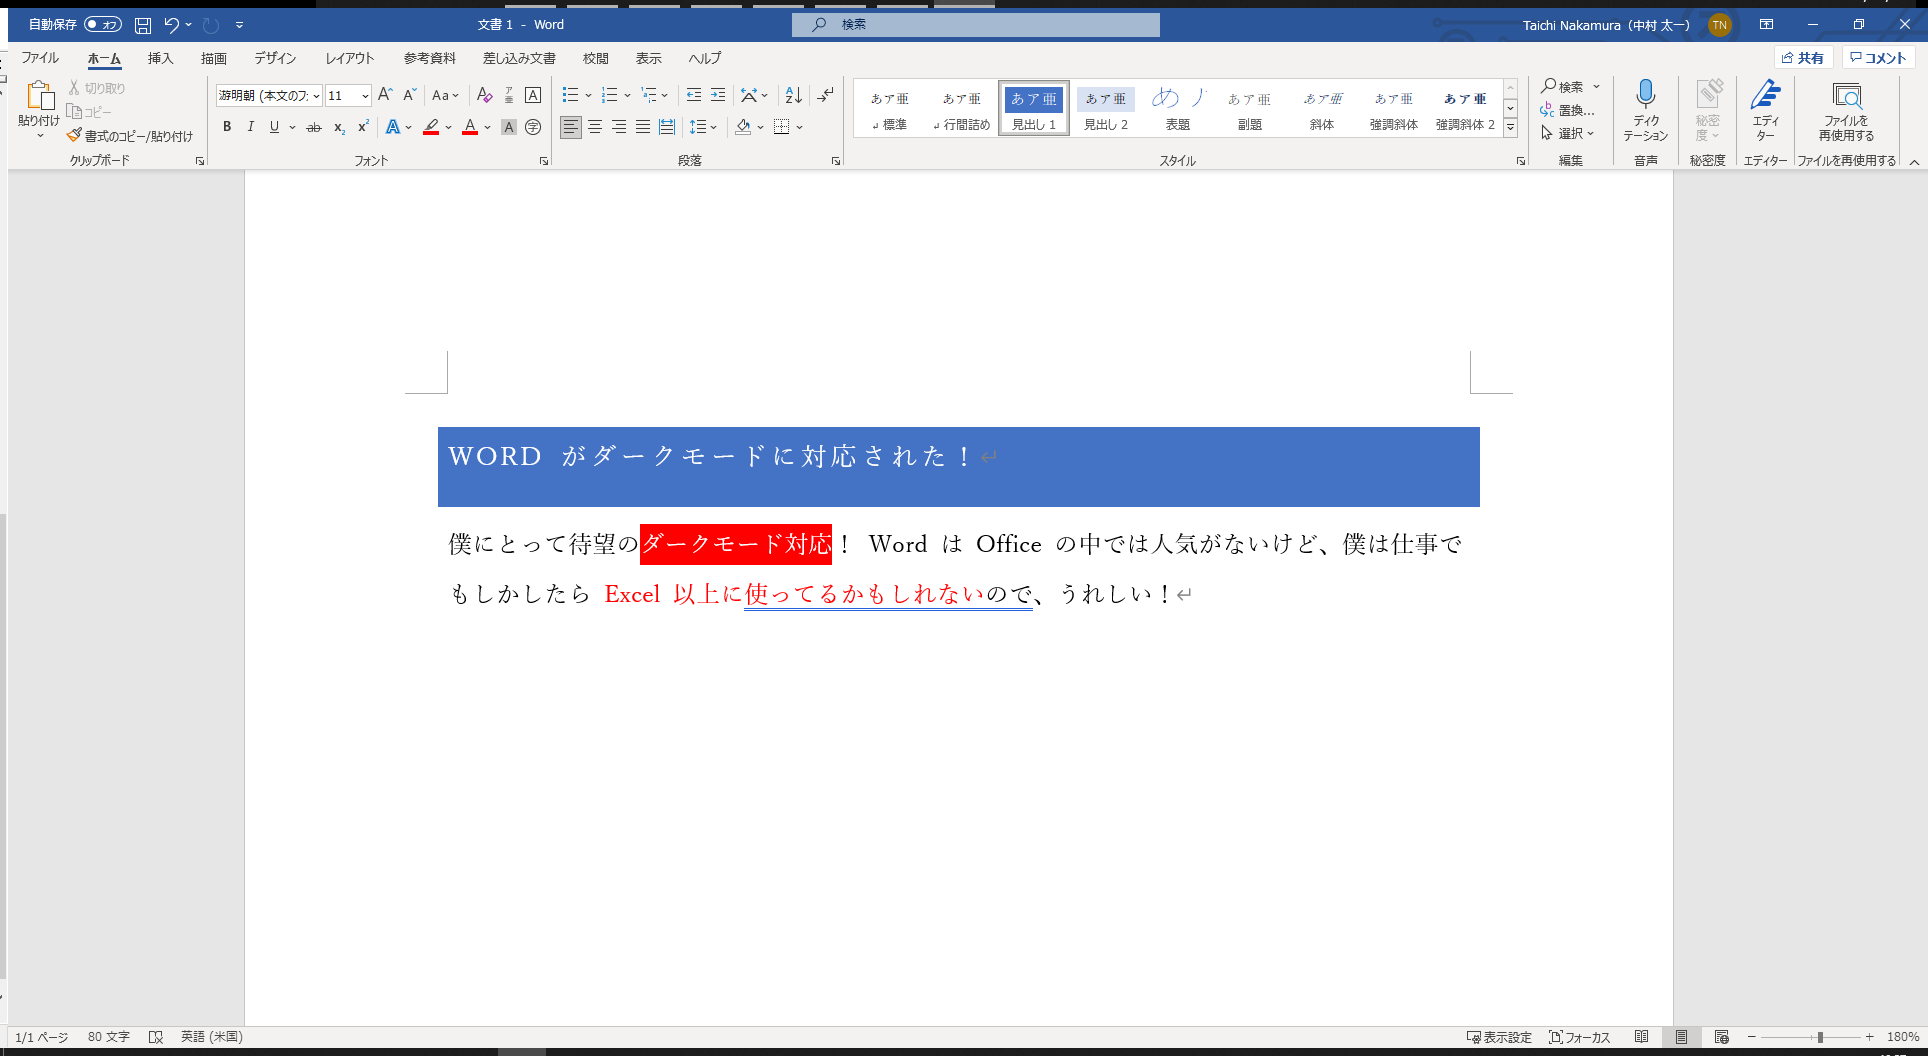Viewport: 1928px width, 1056px height.
Task: Increase font size with the grow icon
Action: (x=385, y=95)
